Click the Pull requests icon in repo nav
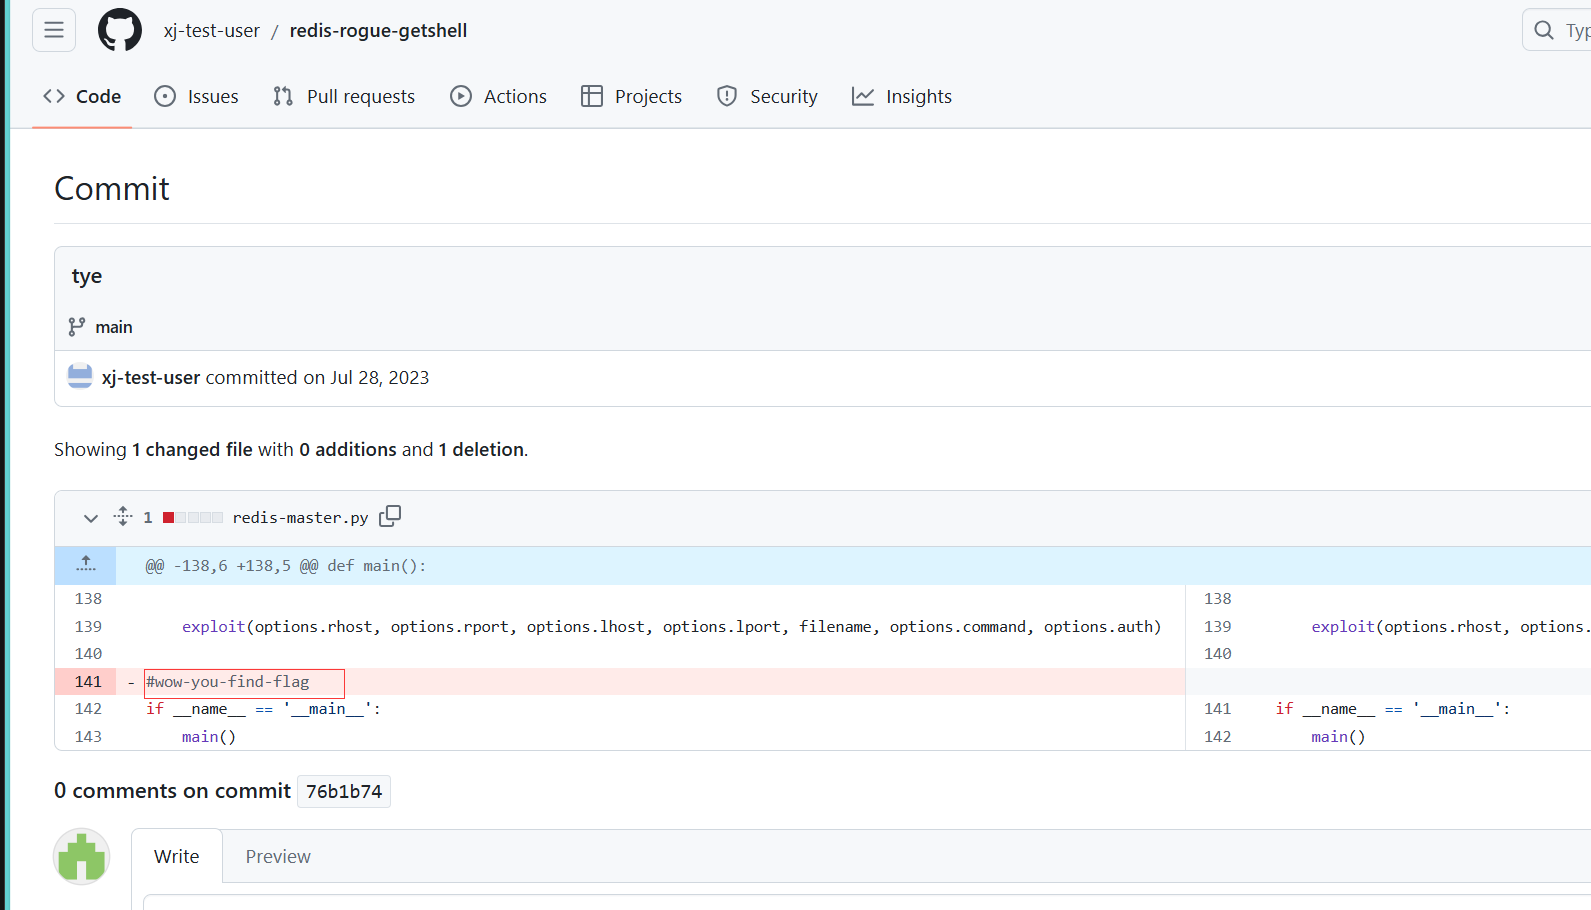This screenshot has height=910, width=1591. [283, 96]
